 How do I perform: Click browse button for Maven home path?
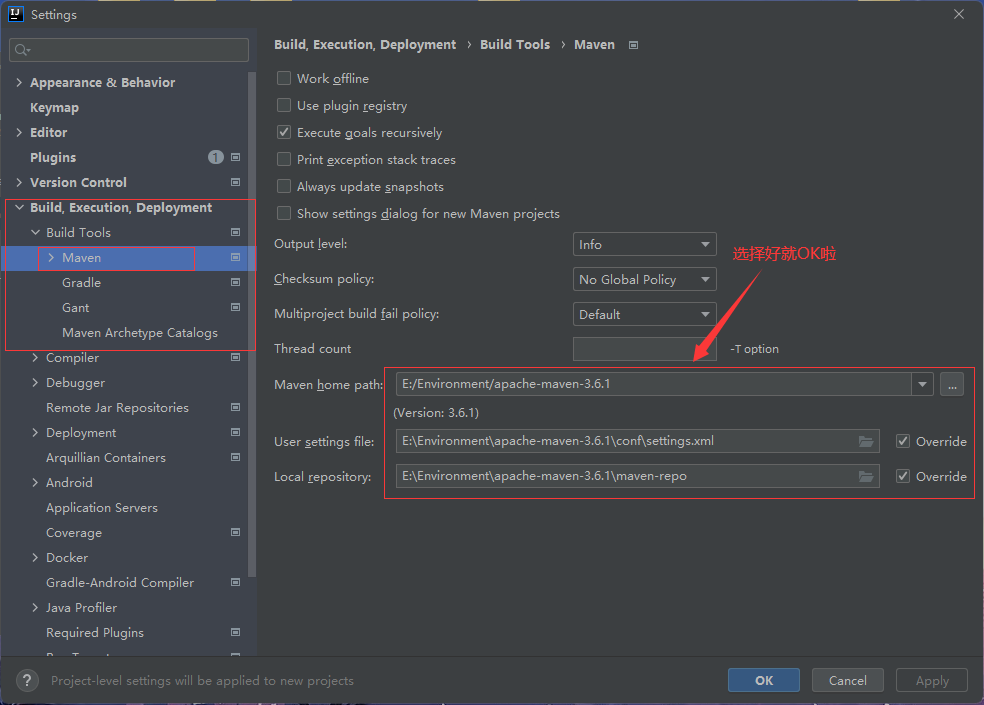pyautogui.click(x=952, y=384)
